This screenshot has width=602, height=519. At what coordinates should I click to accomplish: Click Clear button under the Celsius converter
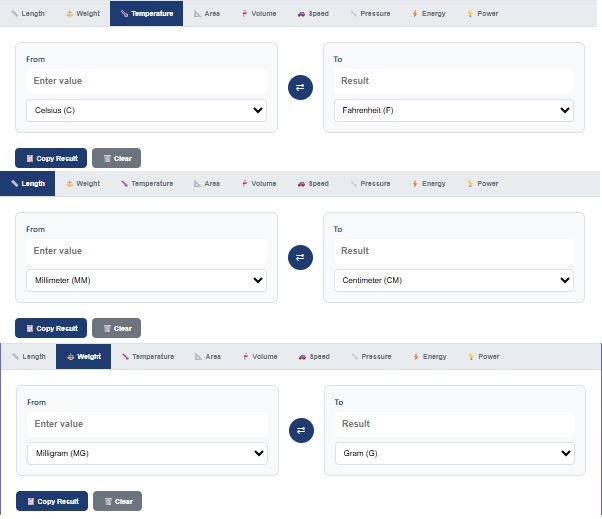coord(116,158)
